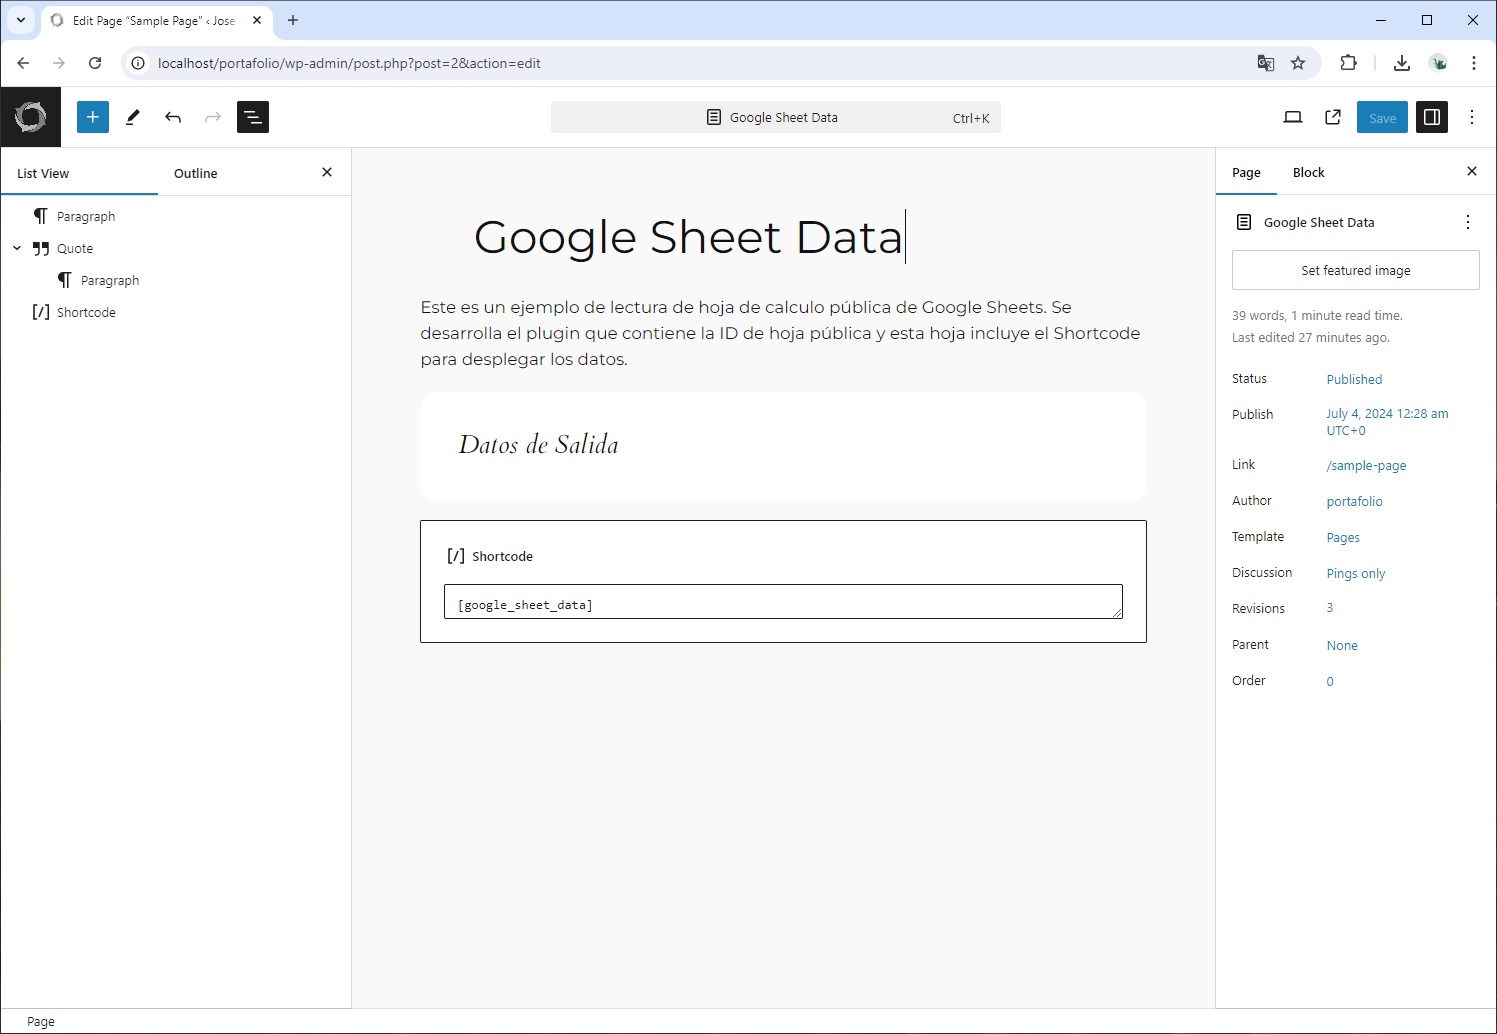Change the Parent None setting

[1342, 645]
